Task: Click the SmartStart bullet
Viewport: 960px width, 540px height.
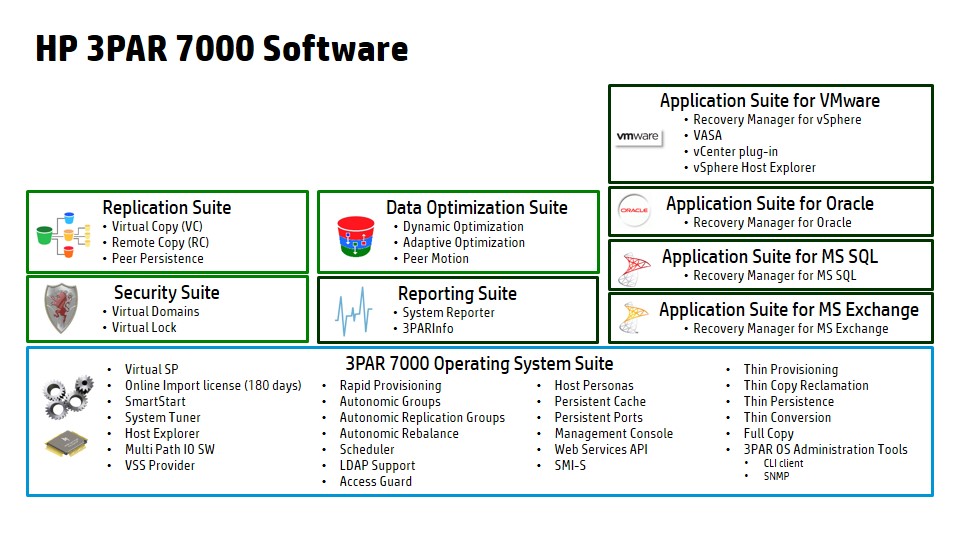Action: 155,401
